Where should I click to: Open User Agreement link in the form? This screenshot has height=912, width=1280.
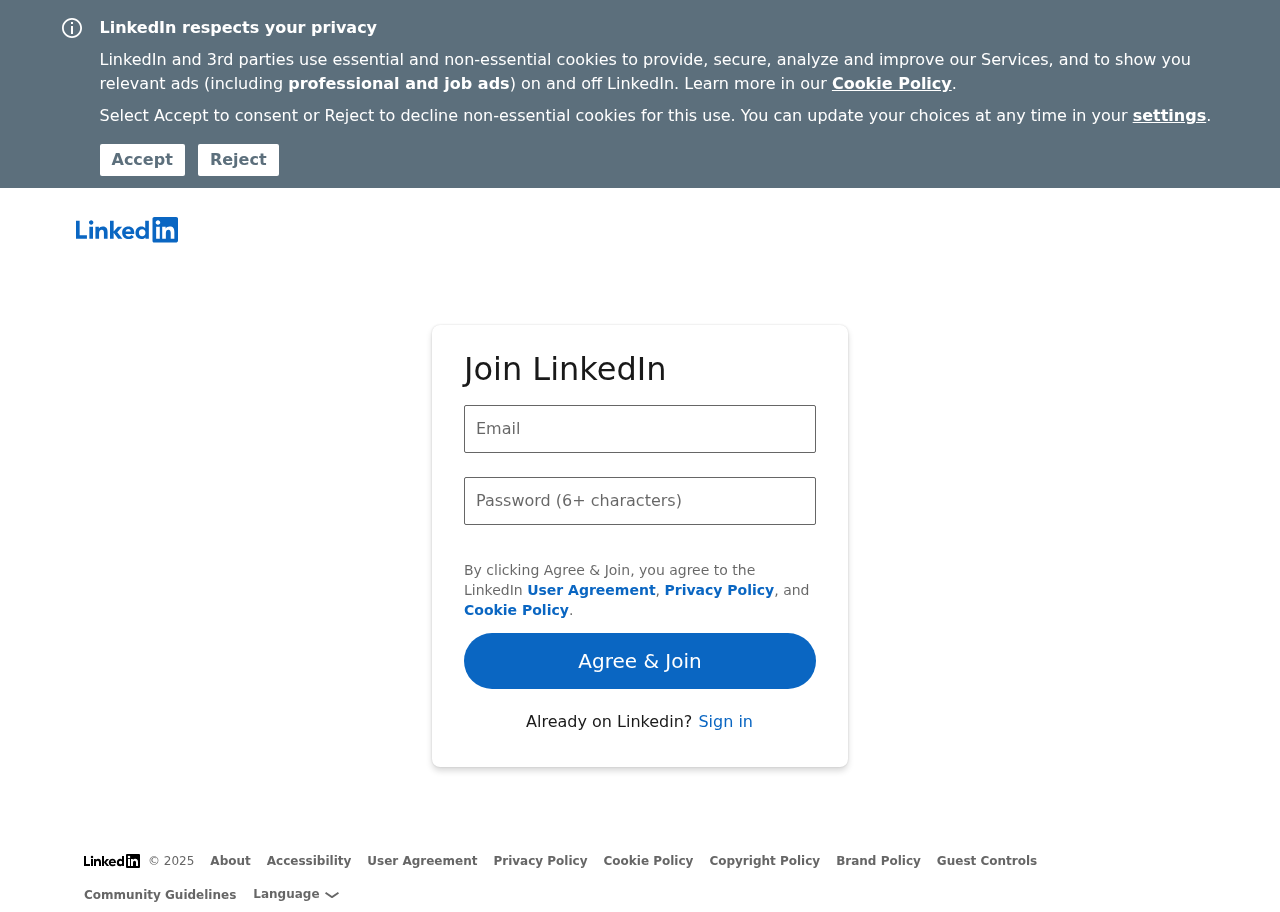coord(591,590)
